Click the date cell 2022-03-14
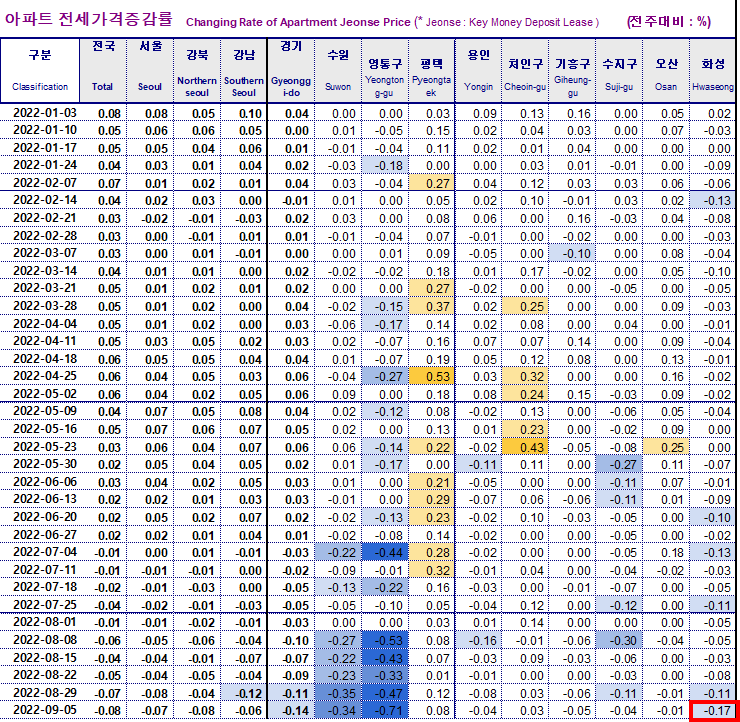The width and height of the screenshot is (740, 722). coord(45,271)
